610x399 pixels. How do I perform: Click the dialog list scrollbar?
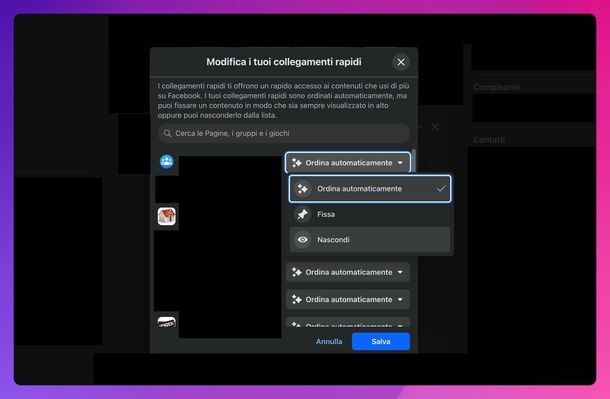414,160
